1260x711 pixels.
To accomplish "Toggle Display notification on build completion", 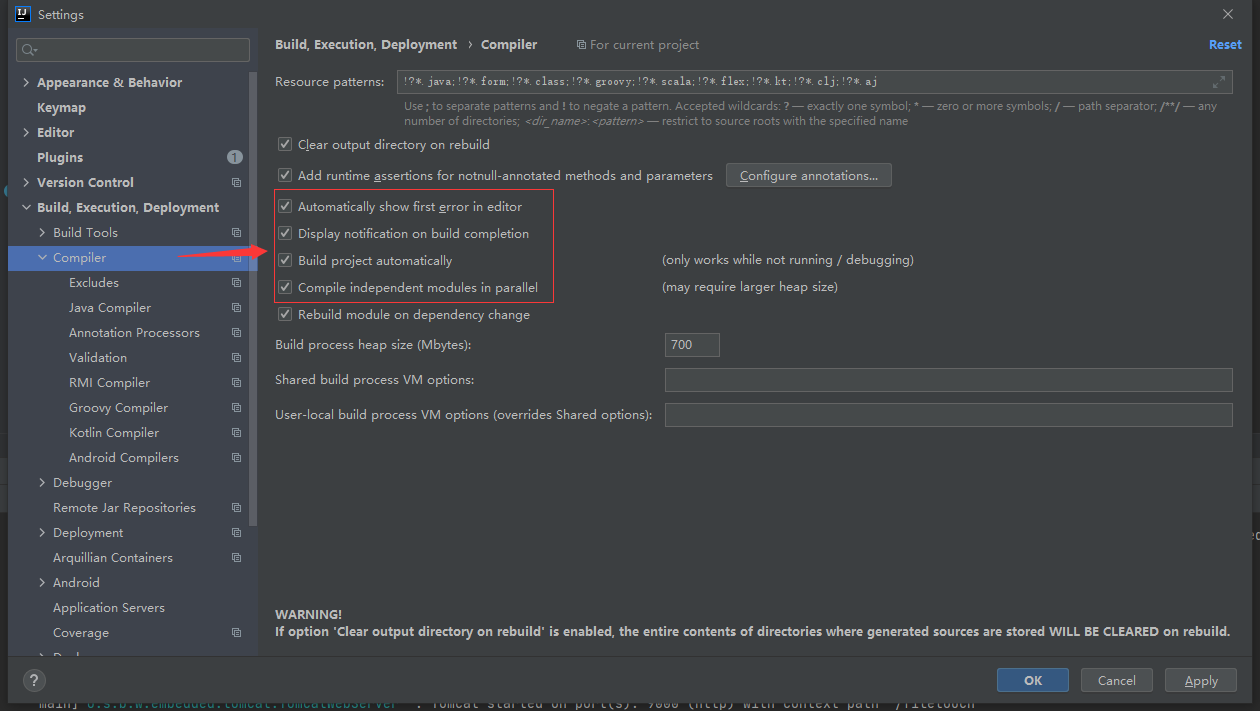I will pos(285,234).
